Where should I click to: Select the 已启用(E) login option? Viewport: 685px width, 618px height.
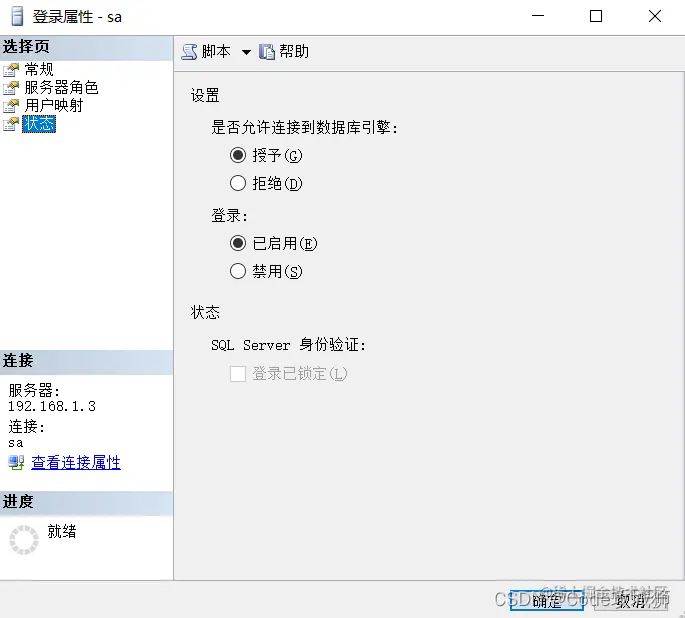point(238,243)
